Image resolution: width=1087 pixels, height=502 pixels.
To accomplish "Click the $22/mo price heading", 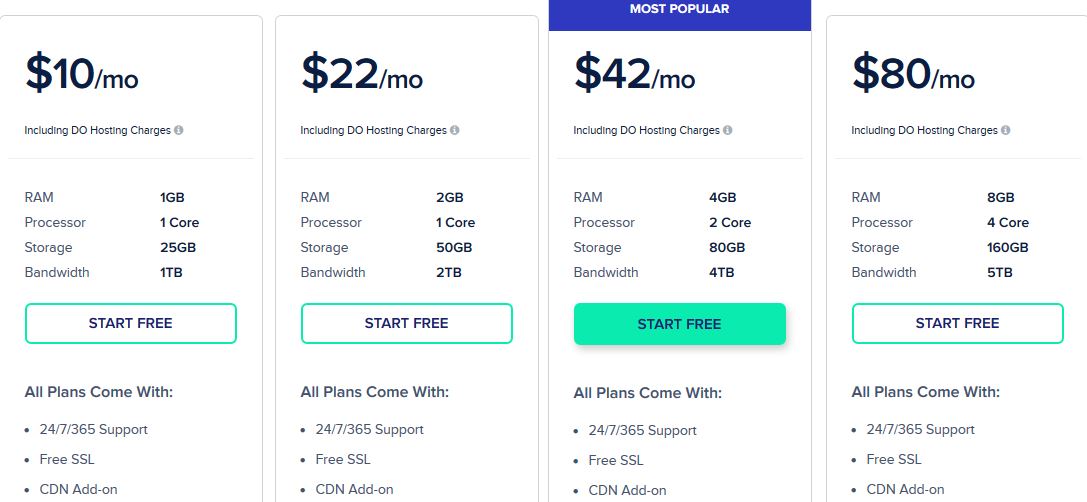I will [362, 73].
